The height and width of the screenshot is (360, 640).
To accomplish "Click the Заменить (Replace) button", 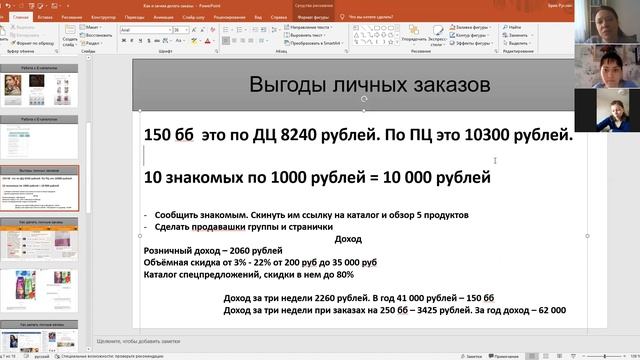I will (517, 35).
